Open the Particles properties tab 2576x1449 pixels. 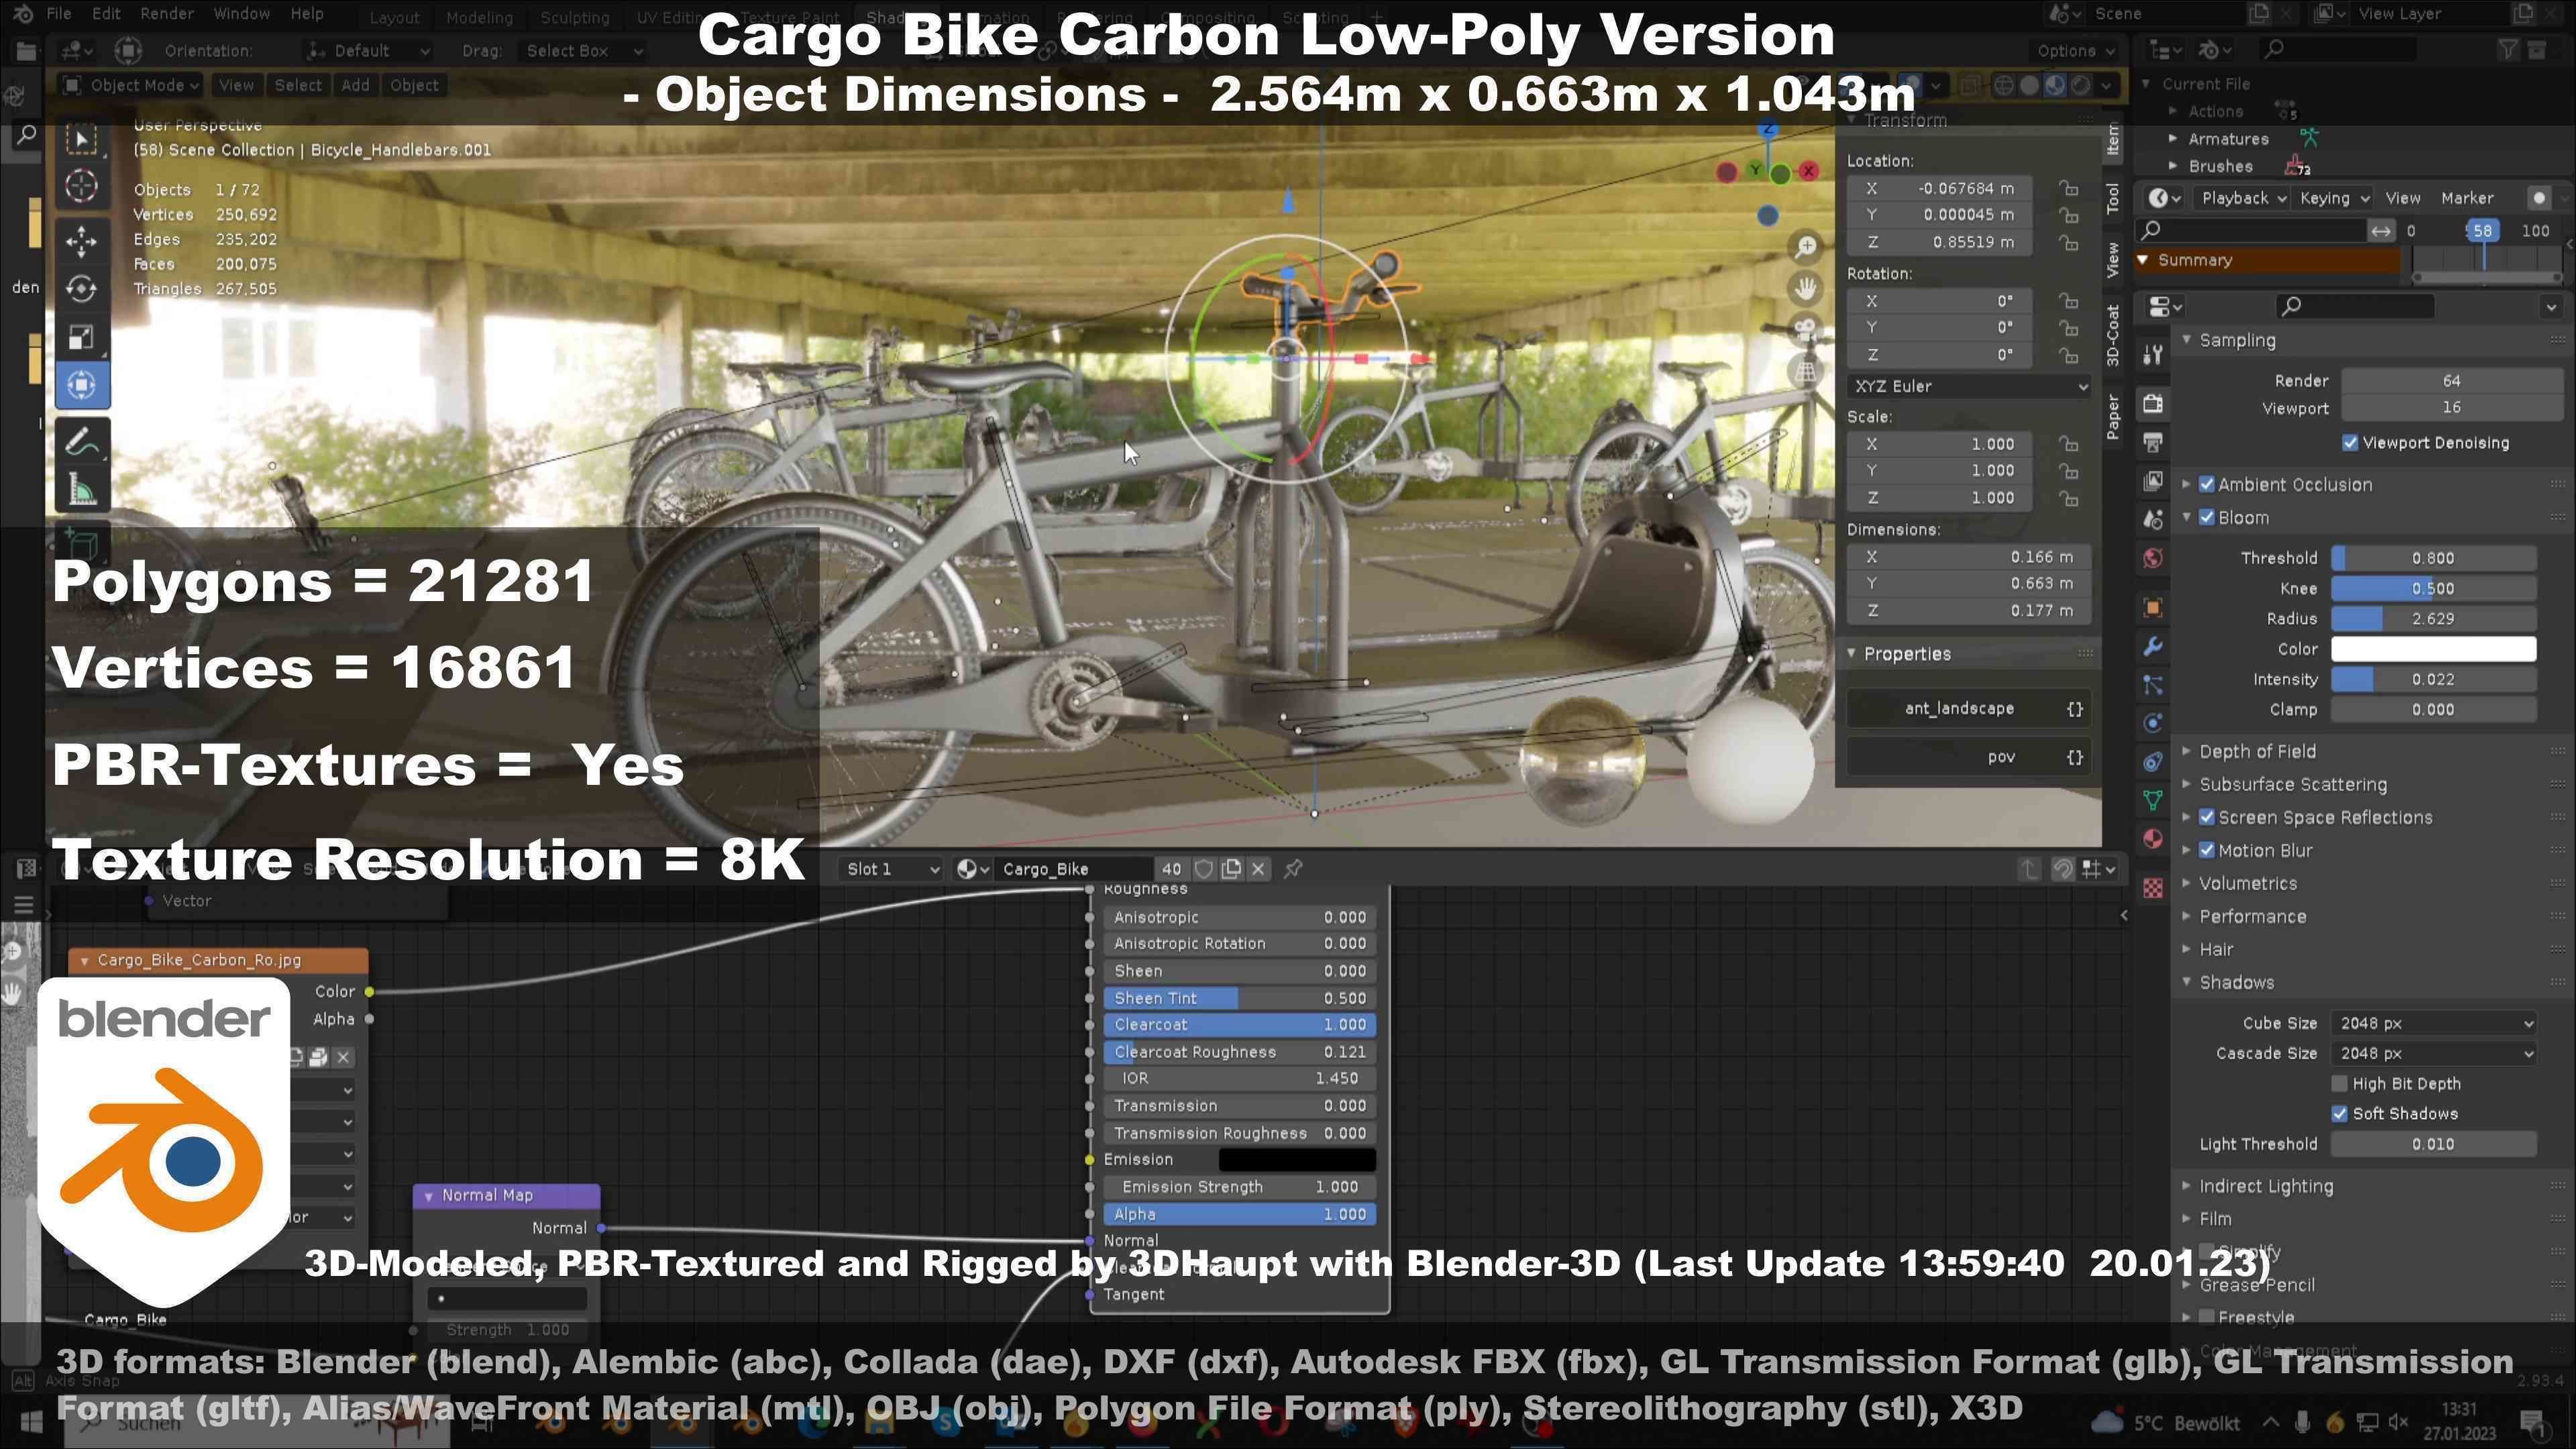click(x=2153, y=685)
